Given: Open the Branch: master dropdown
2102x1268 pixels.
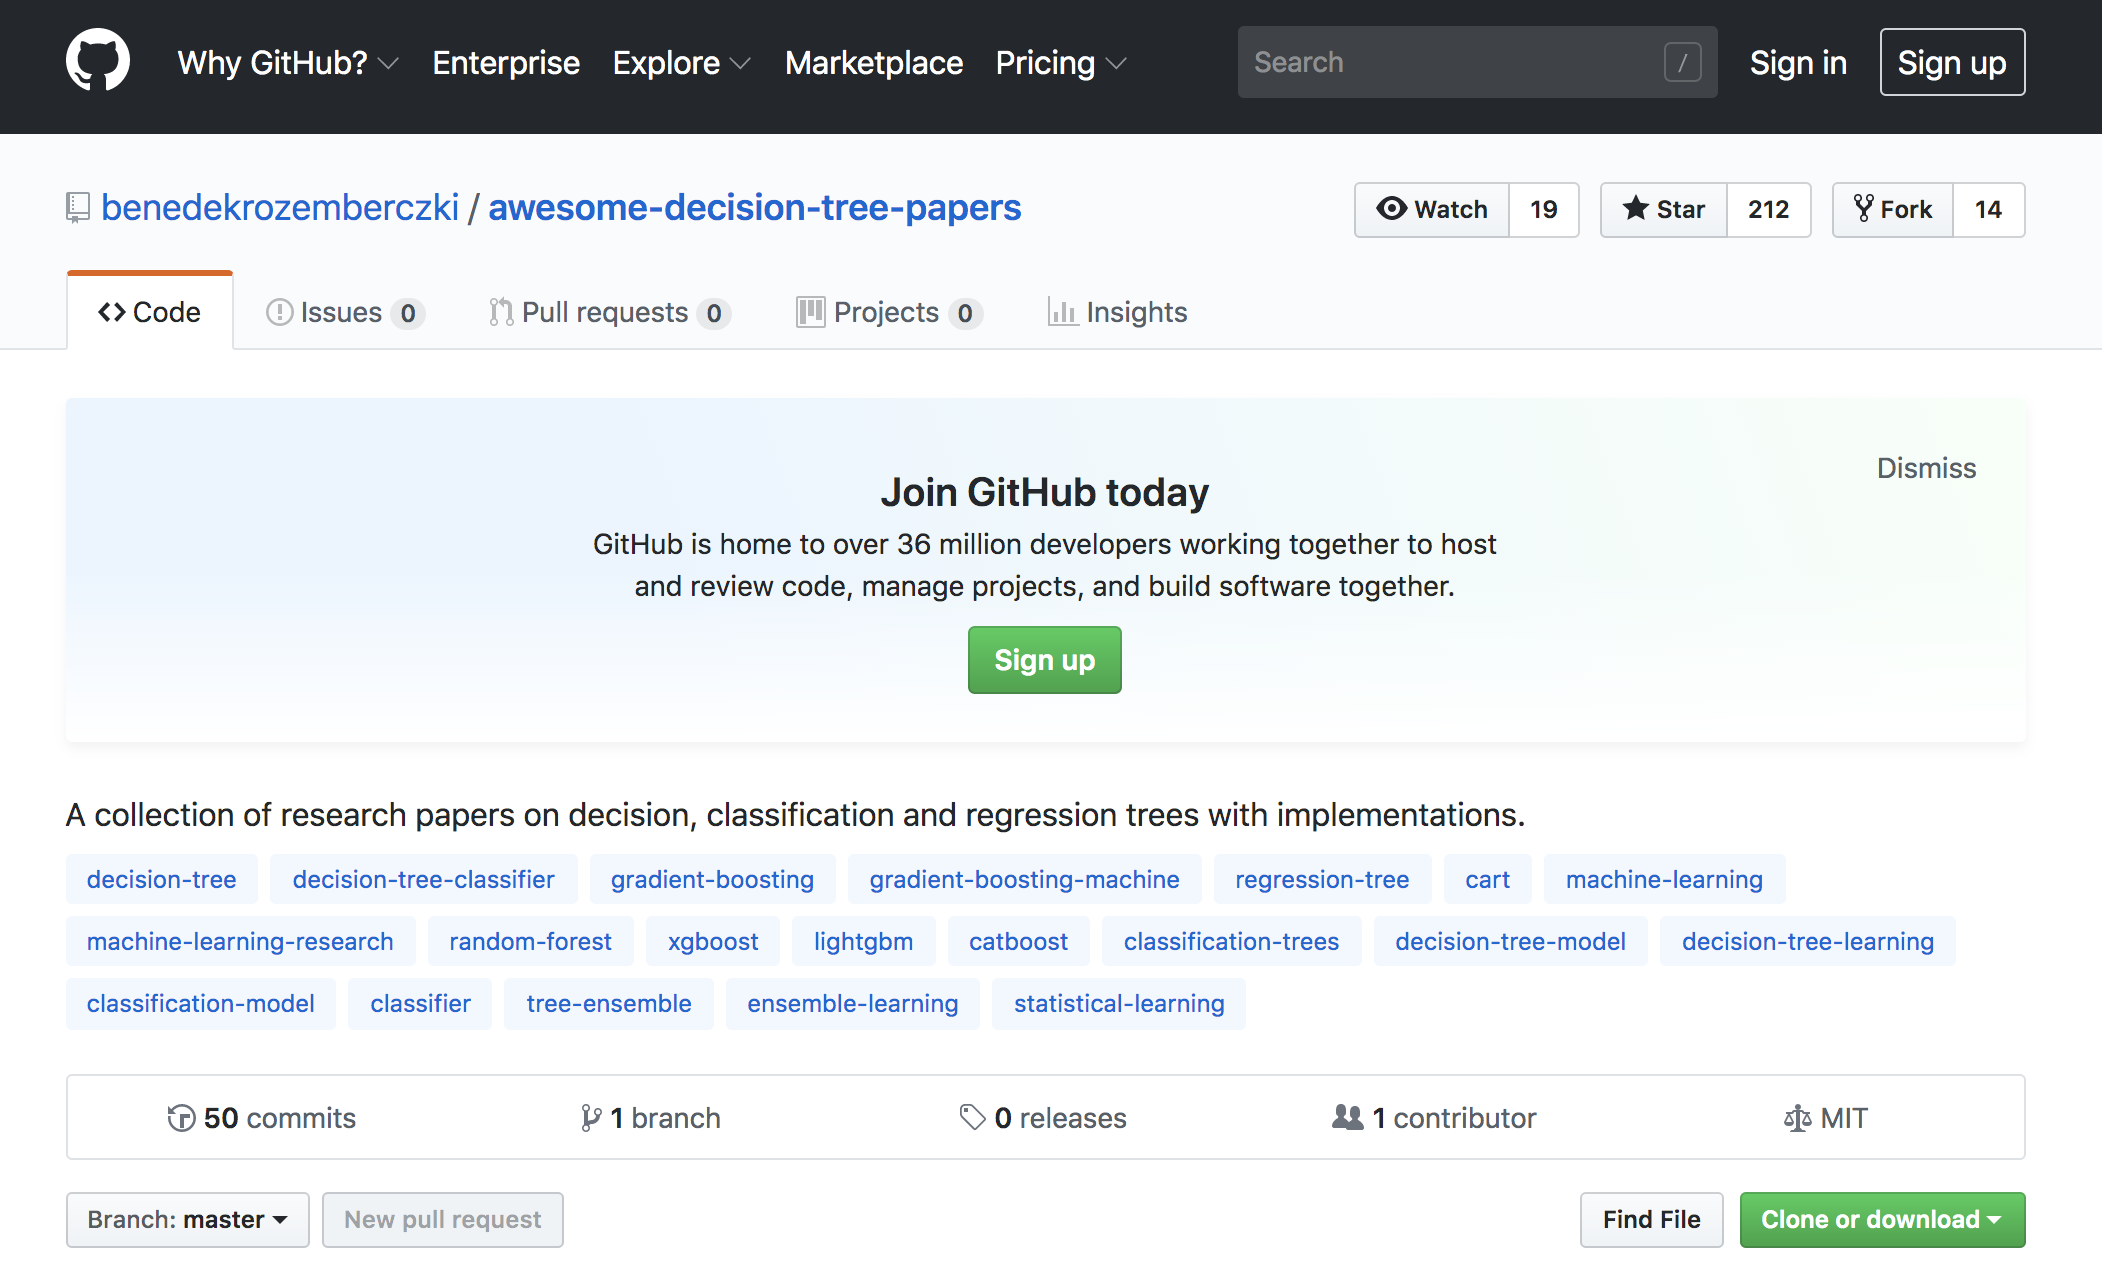Looking at the screenshot, I should pos(187,1219).
